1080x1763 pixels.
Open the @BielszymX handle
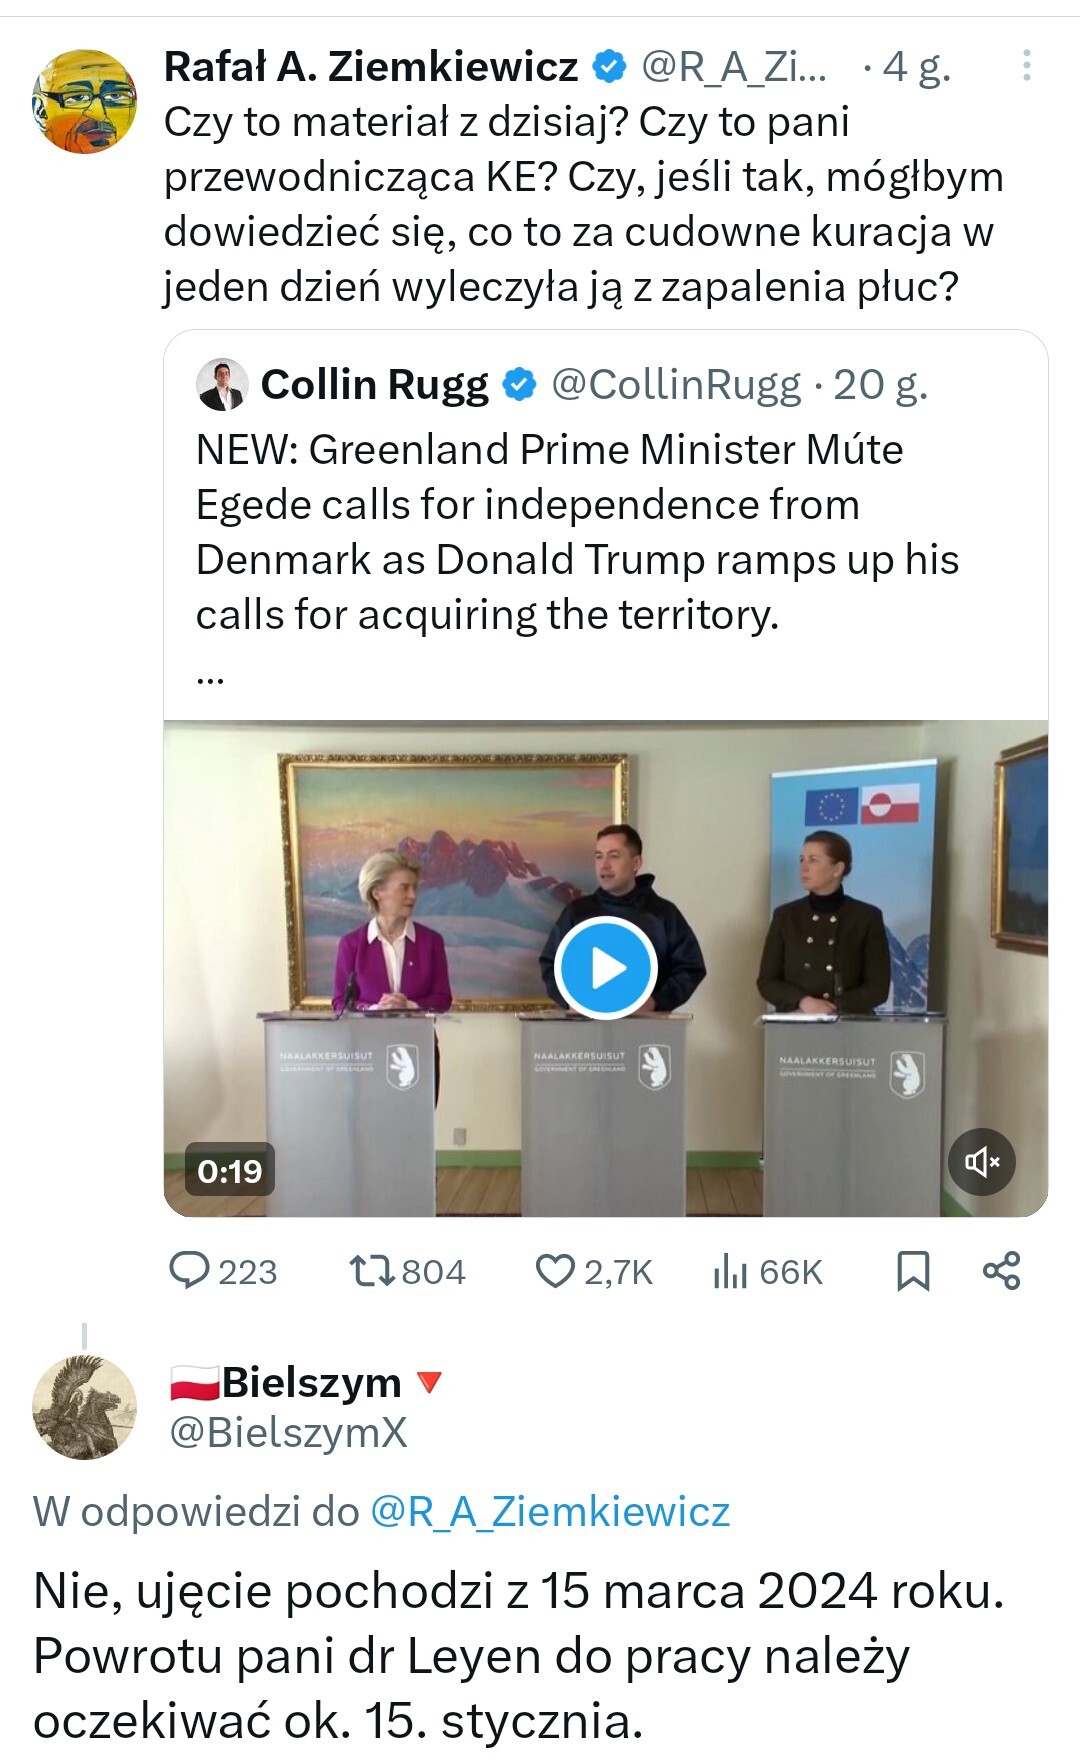288,1433
